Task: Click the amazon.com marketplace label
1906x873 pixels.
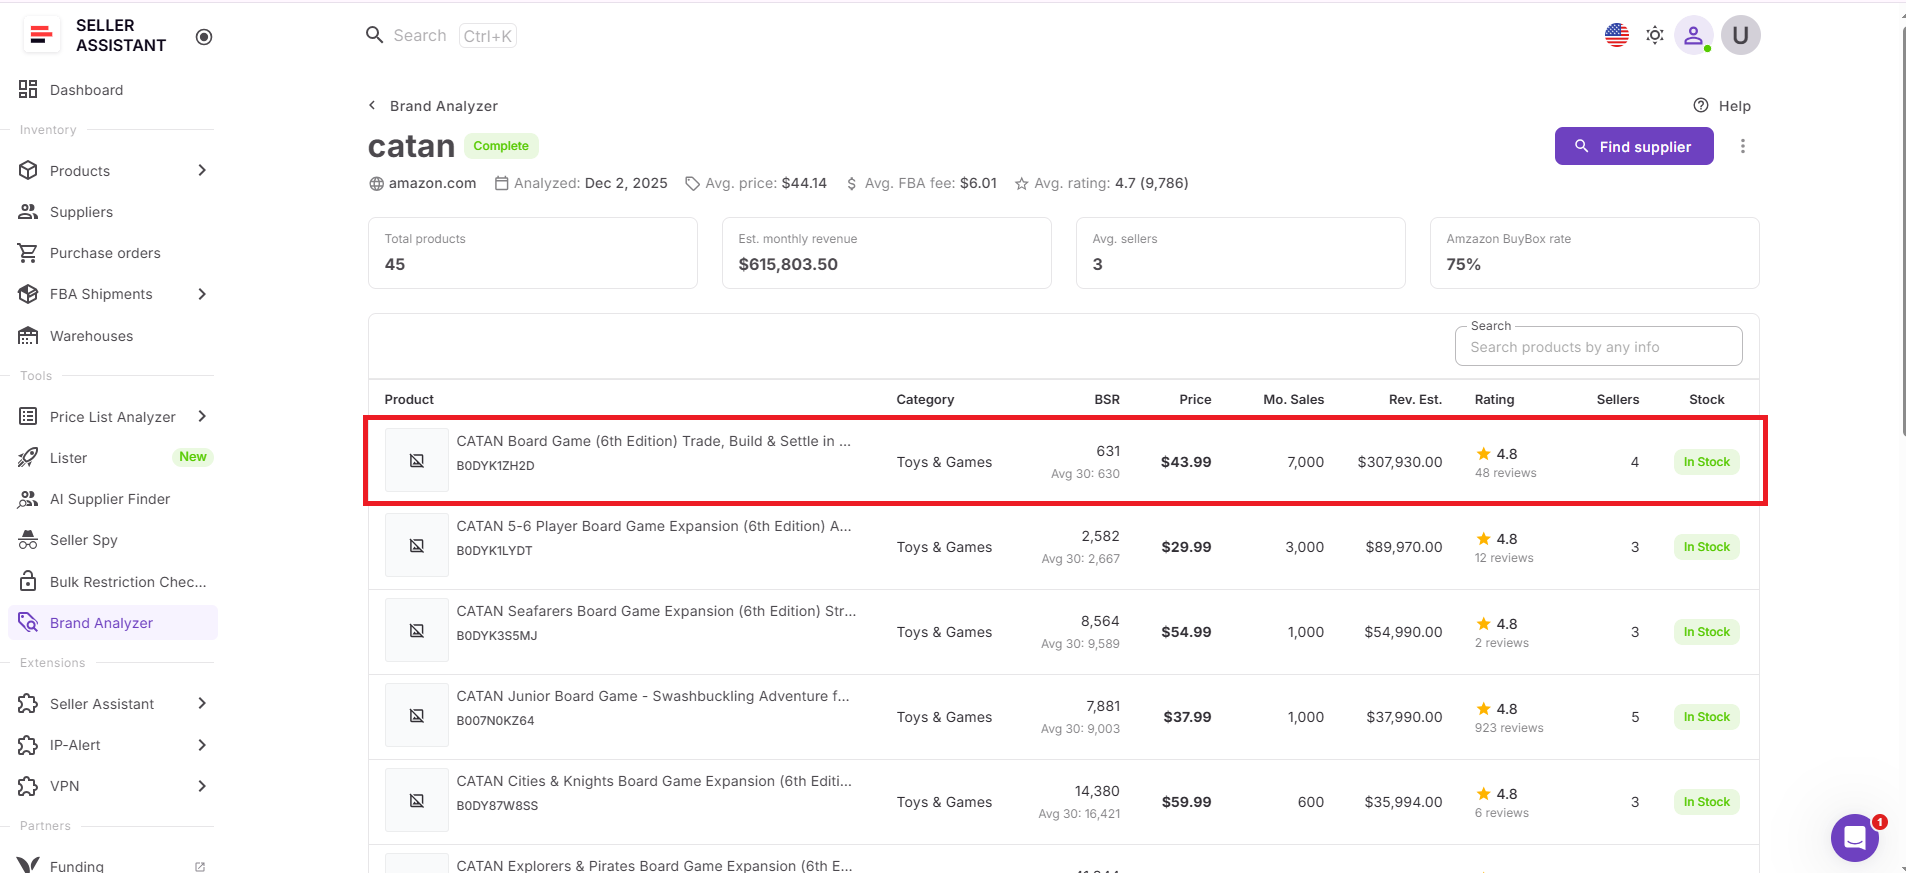Action: pos(432,183)
